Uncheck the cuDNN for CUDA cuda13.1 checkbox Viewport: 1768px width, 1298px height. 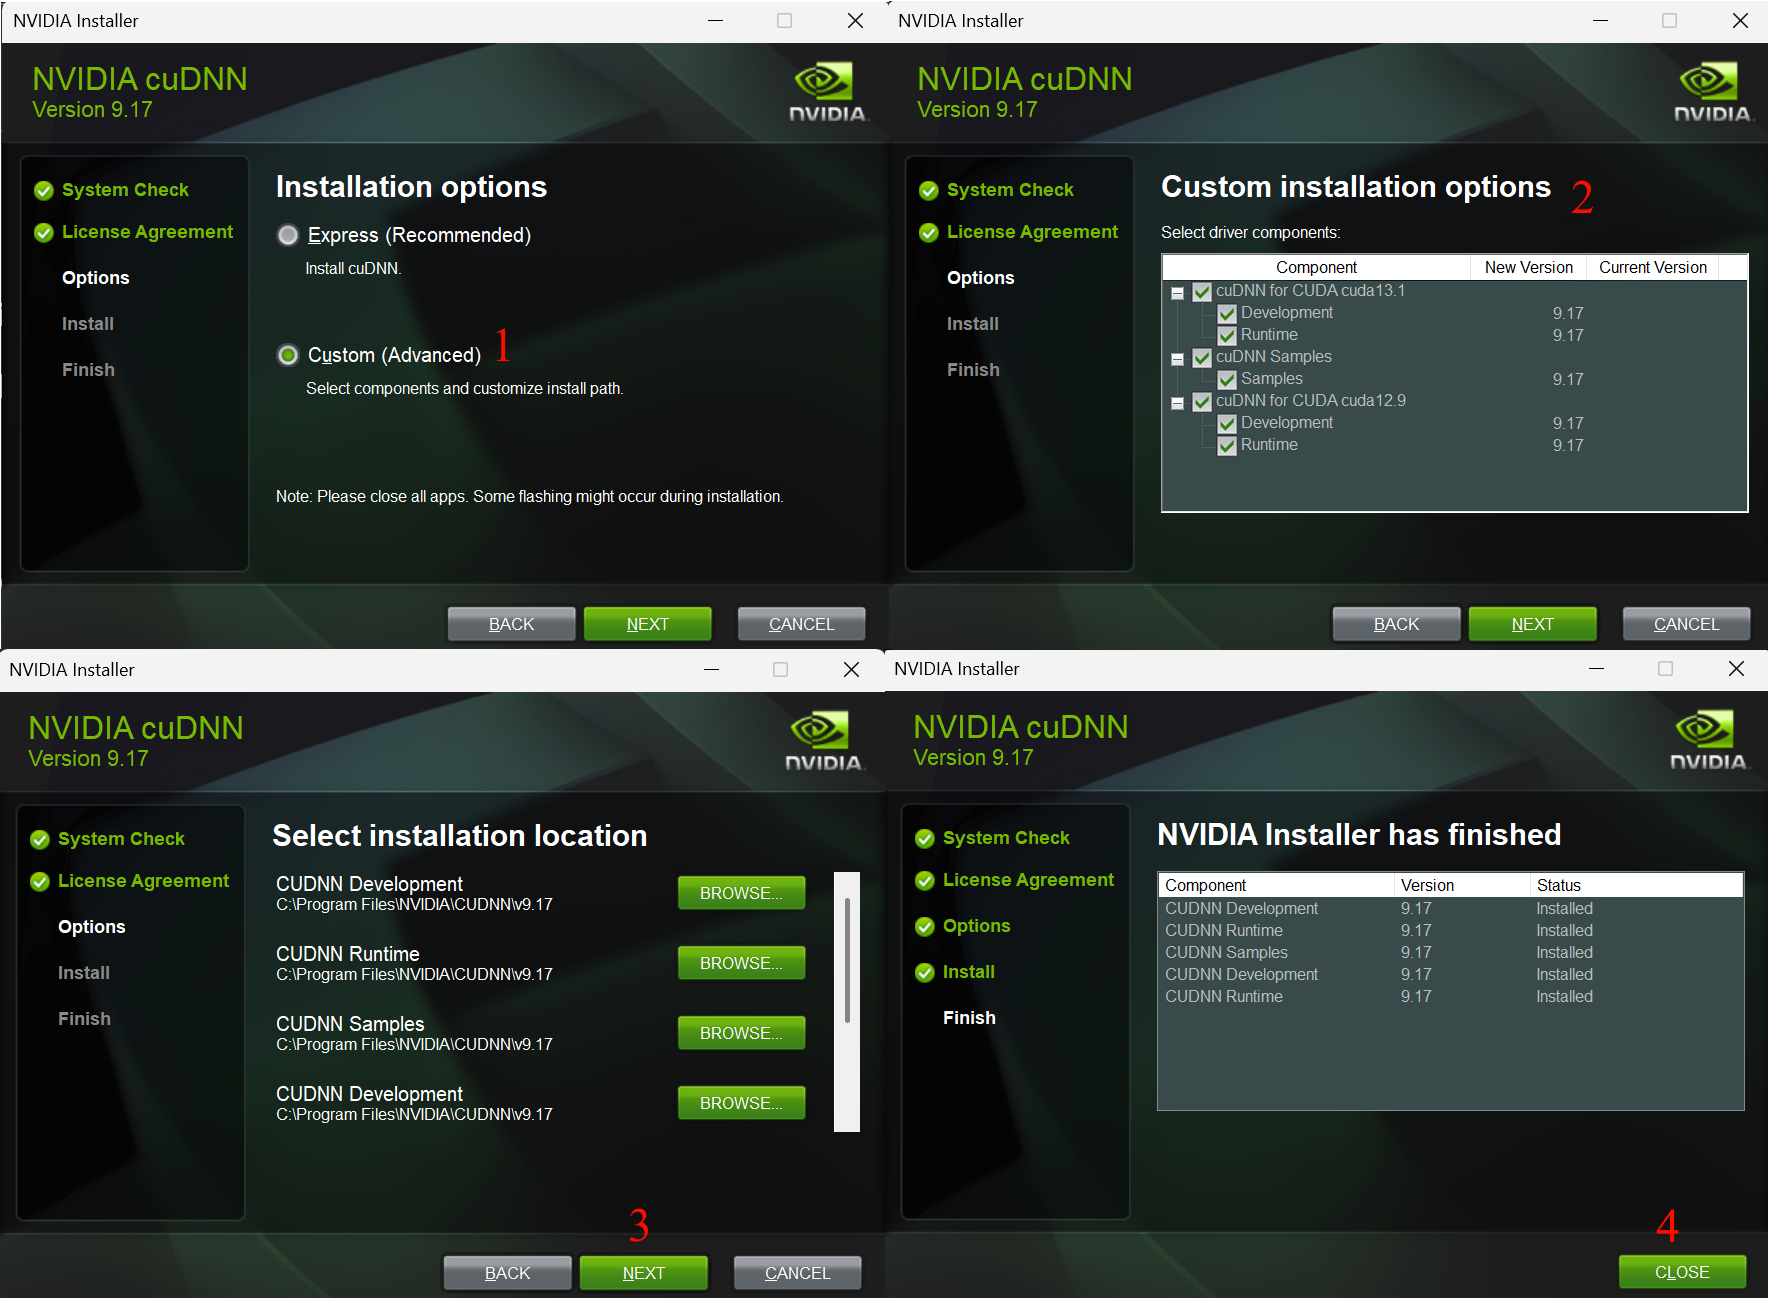pos(1202,292)
